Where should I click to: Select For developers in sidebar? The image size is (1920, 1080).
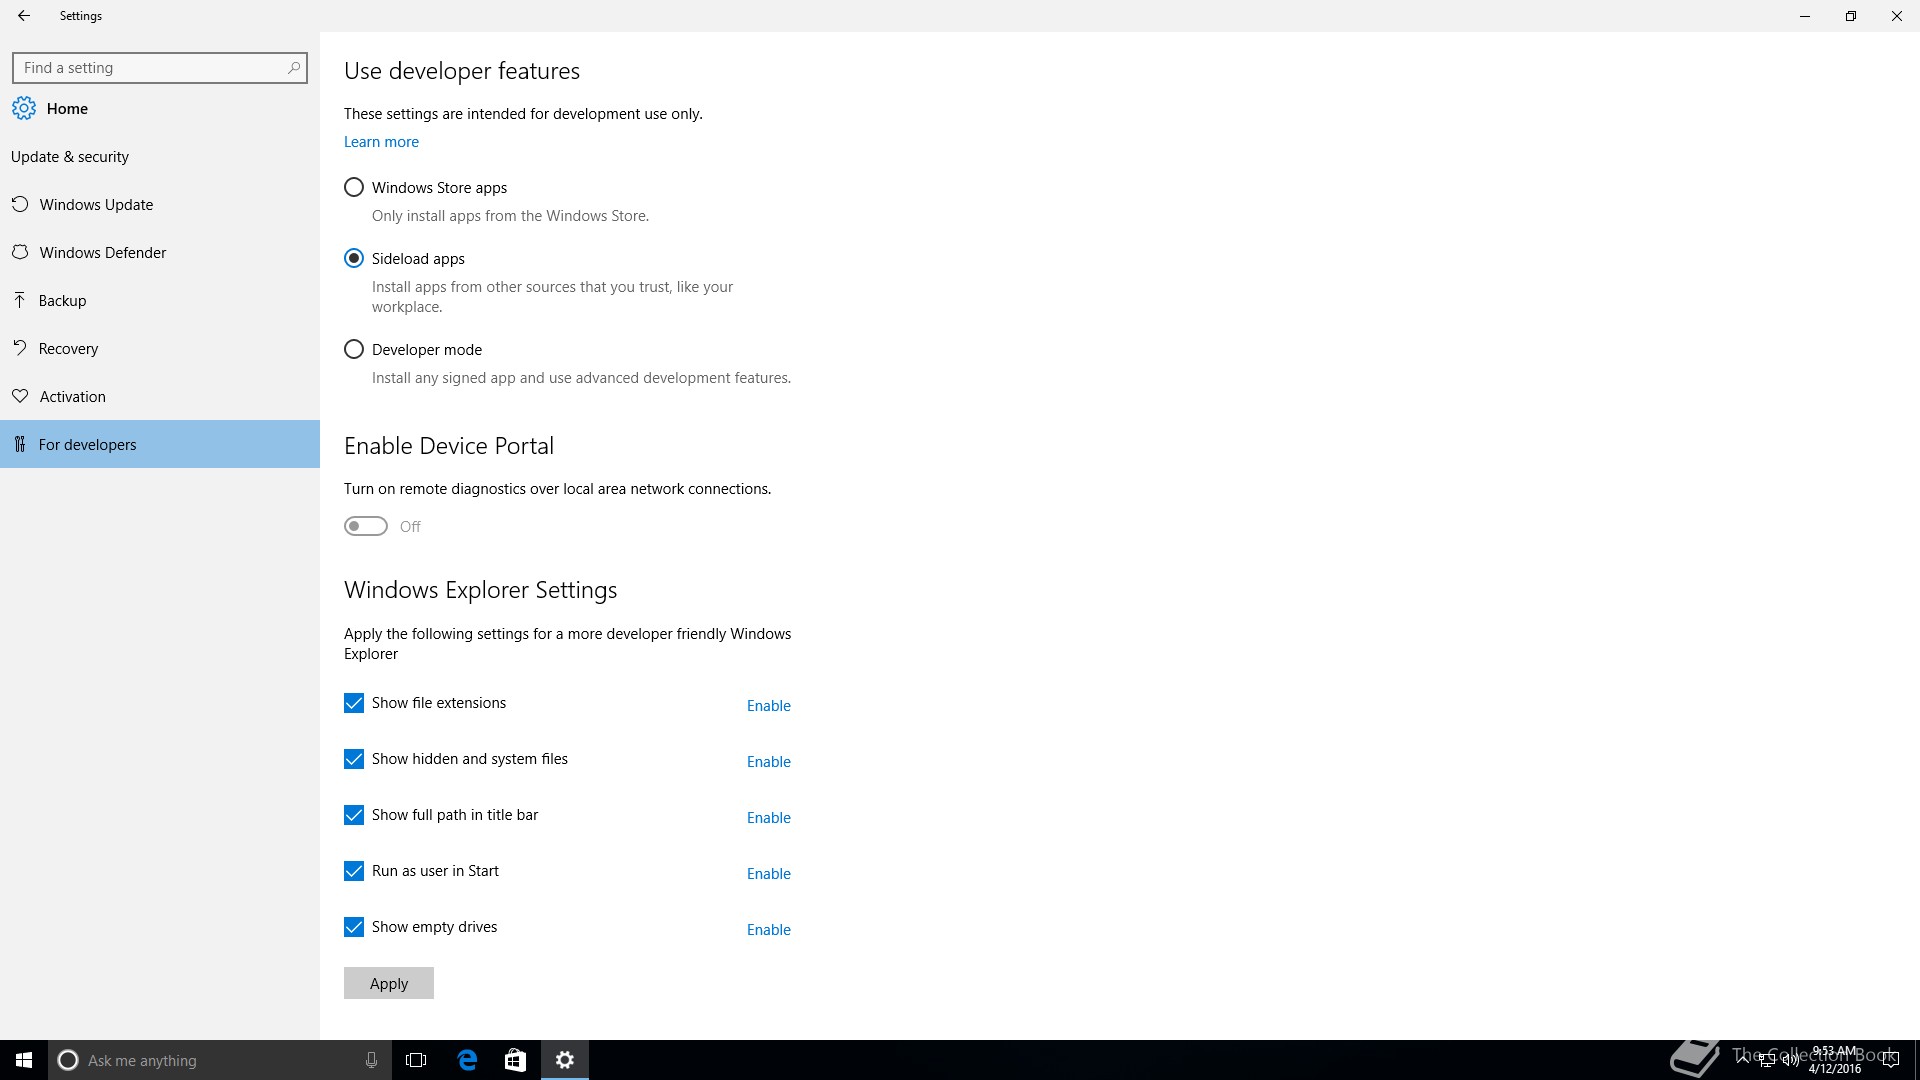tap(160, 444)
